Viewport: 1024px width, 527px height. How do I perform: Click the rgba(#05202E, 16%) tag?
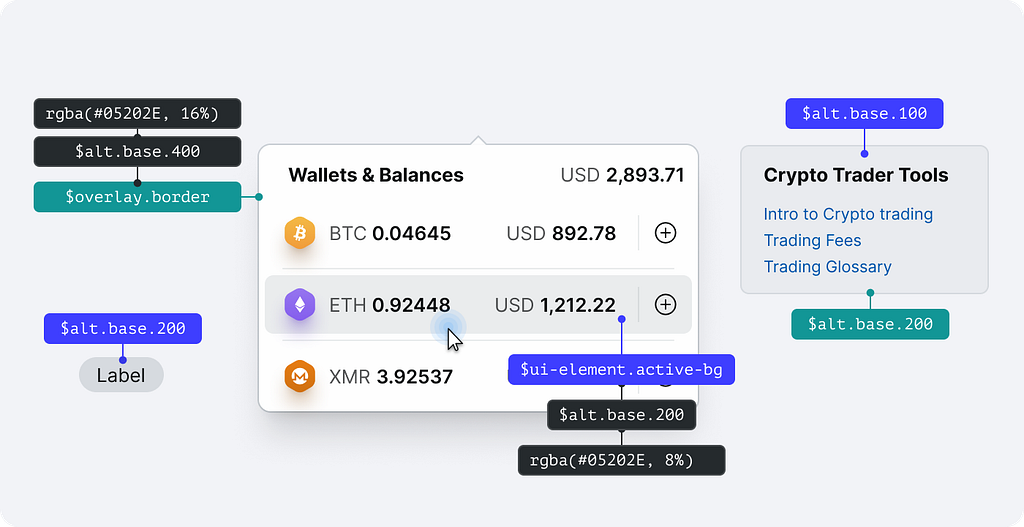click(137, 113)
